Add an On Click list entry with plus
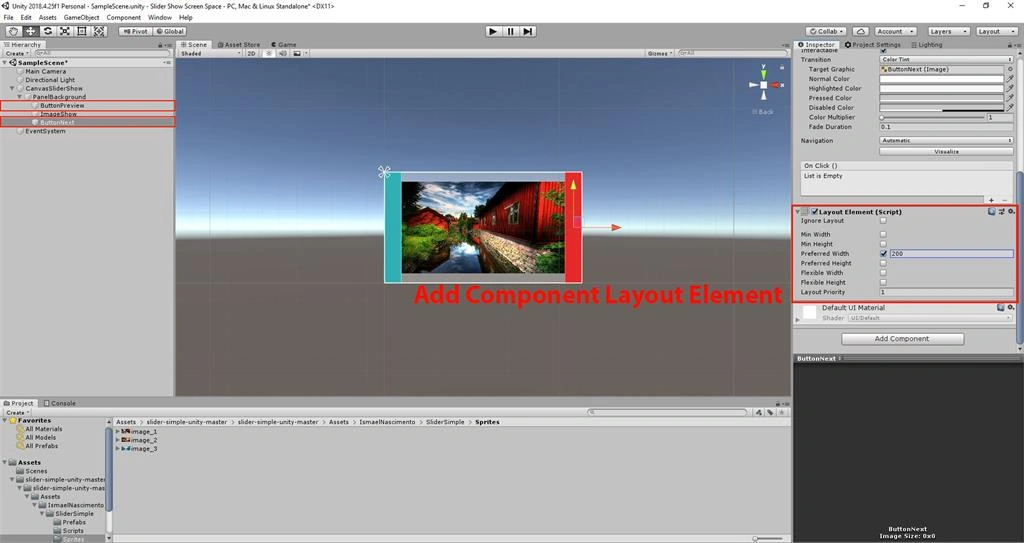Screen dimensions: 1024x543 point(991,200)
